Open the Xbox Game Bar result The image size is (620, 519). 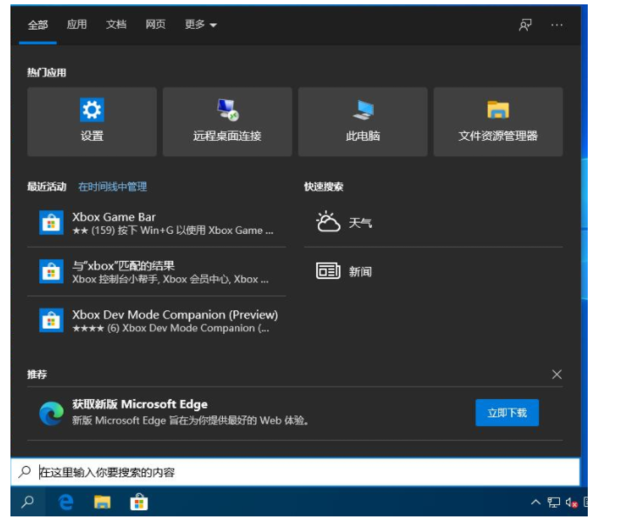[x=157, y=223]
